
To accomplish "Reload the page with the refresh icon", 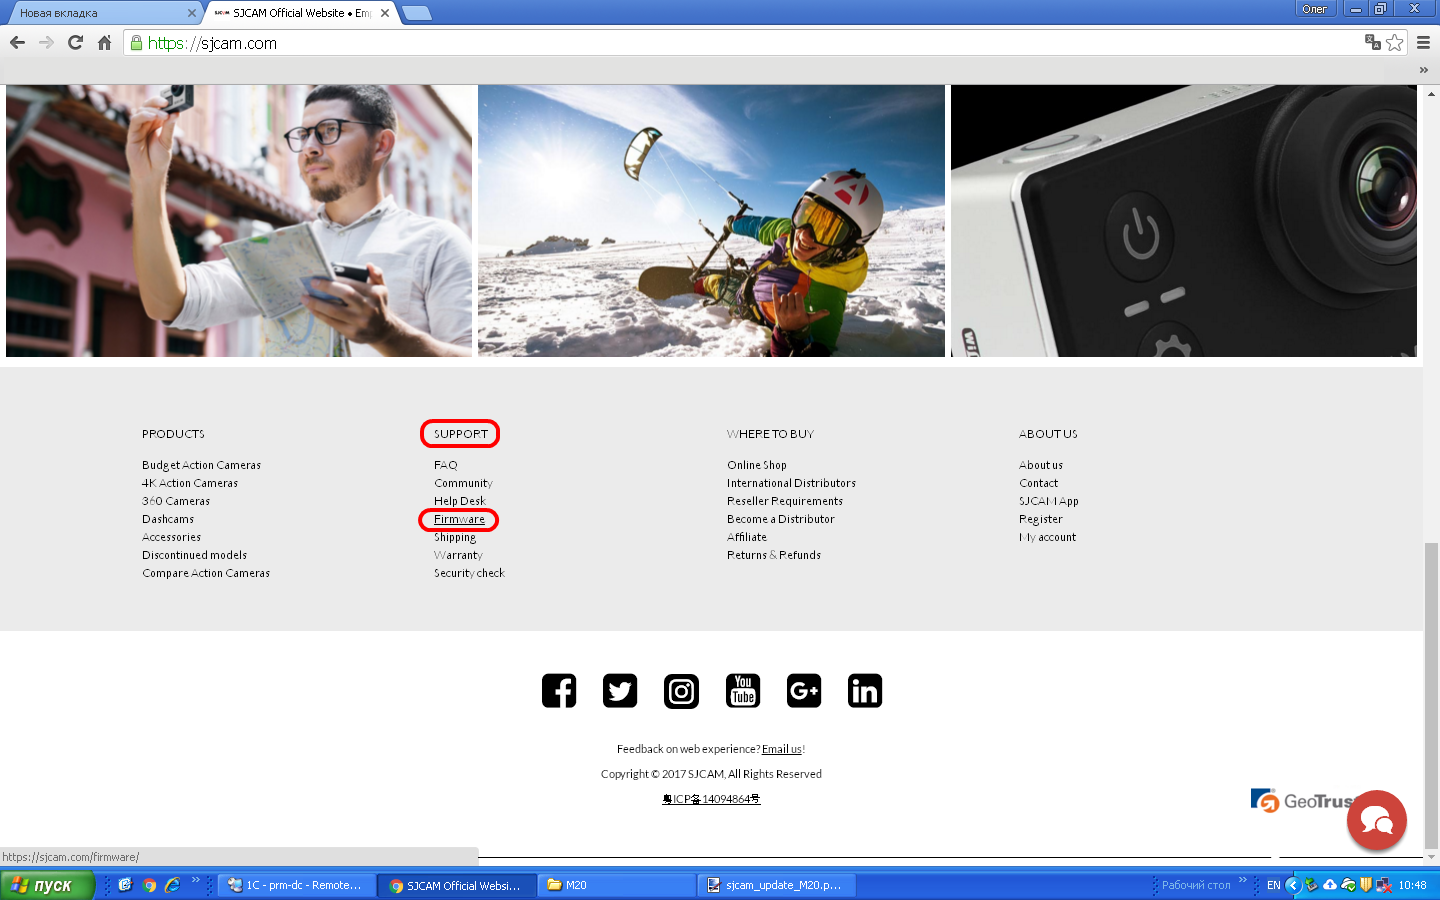I will pyautogui.click(x=75, y=42).
